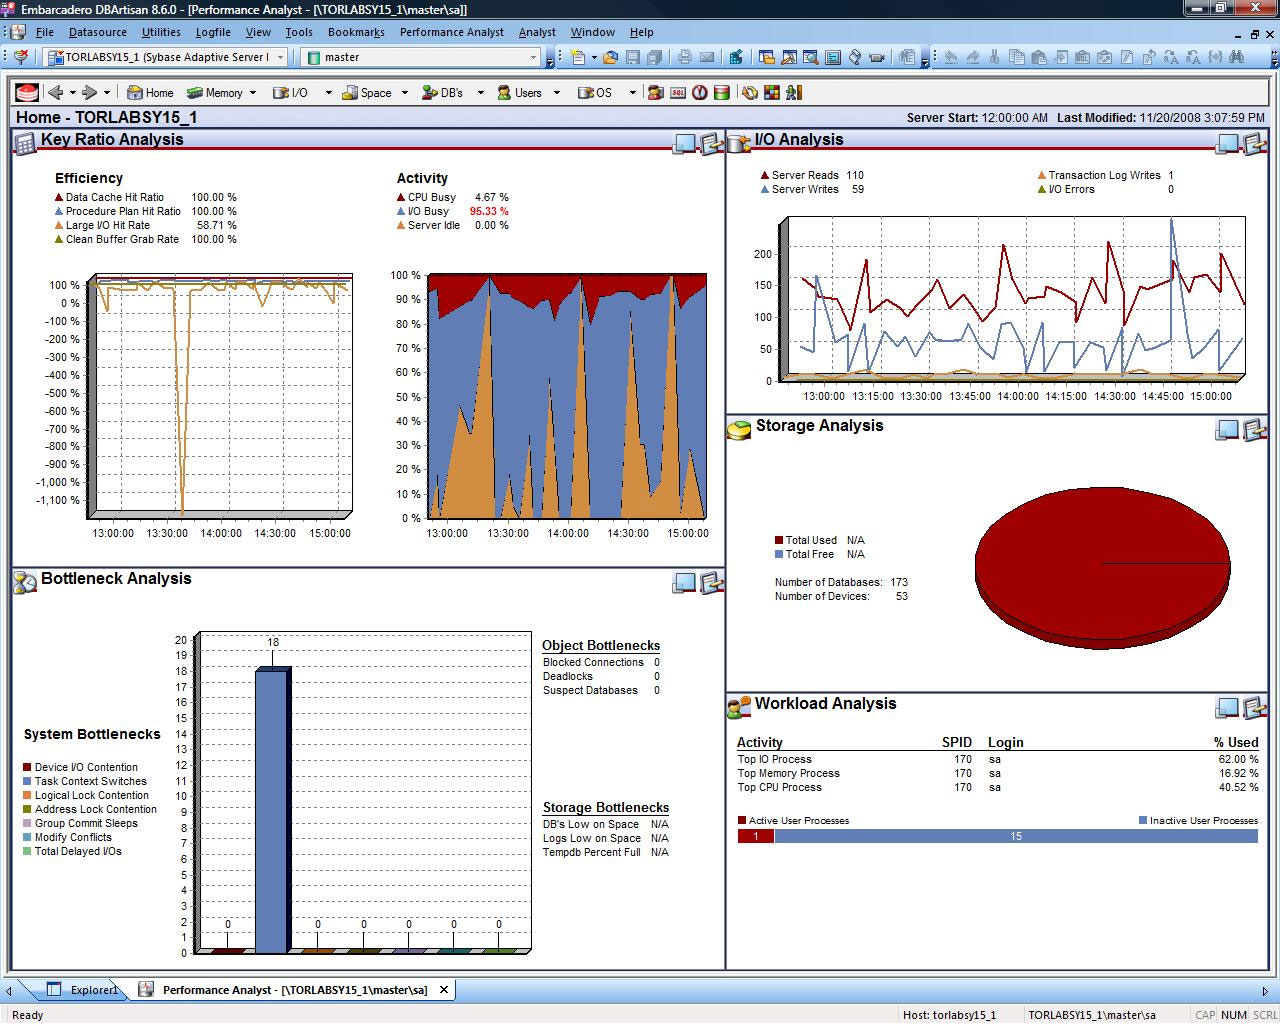Screen dimensions: 1280x1024
Task: Click the SQL icon on the analyst toolbar
Action: 678,93
